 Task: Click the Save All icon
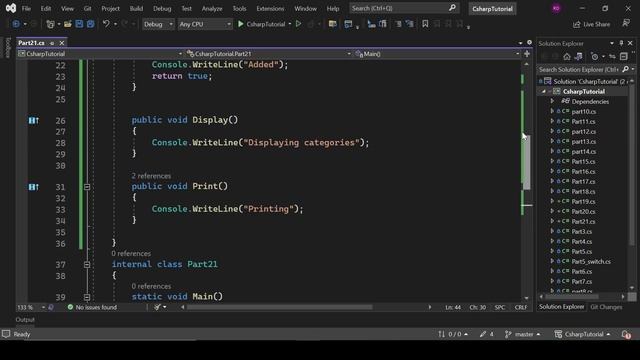click(x=90, y=24)
